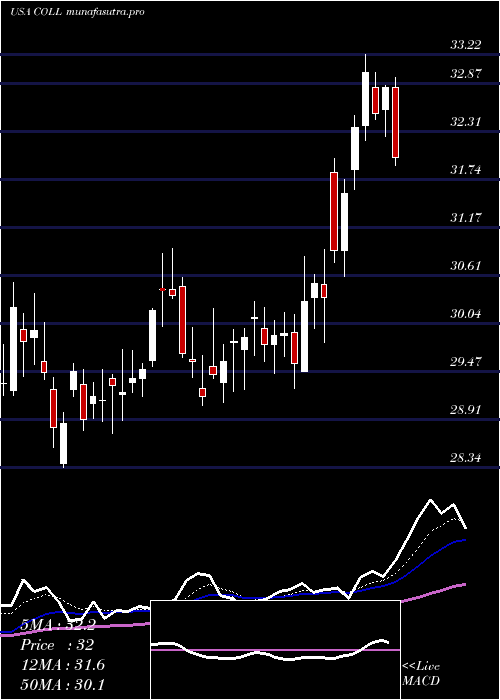
Task: Click the USA COLL munafasutra.pro title
Action: coord(77,12)
